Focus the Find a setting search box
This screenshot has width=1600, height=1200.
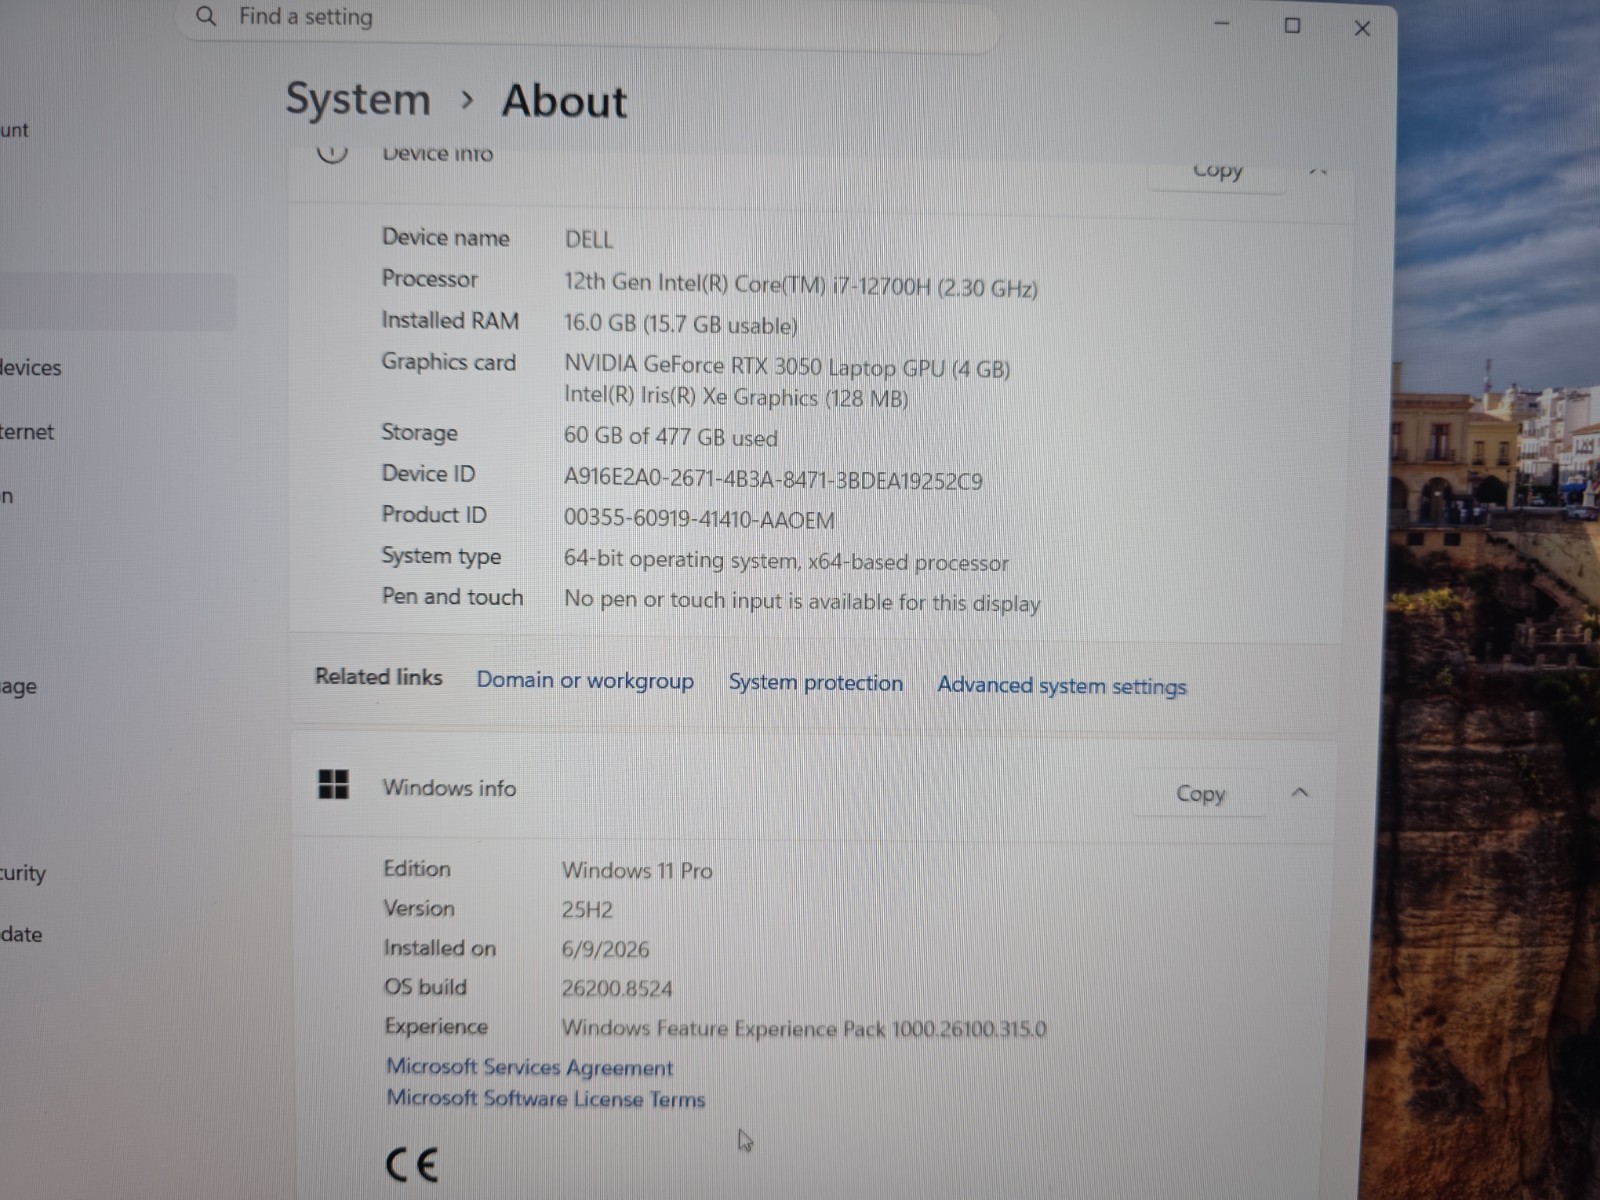tap(590, 20)
